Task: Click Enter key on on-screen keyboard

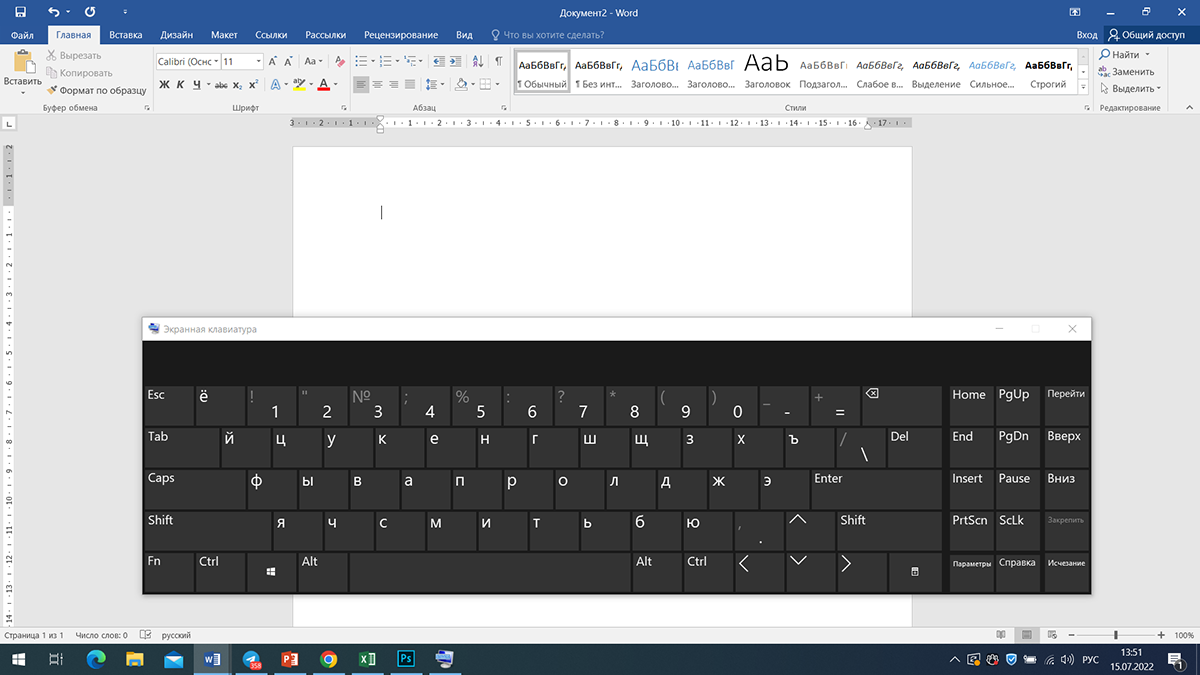Action: [x=874, y=488]
